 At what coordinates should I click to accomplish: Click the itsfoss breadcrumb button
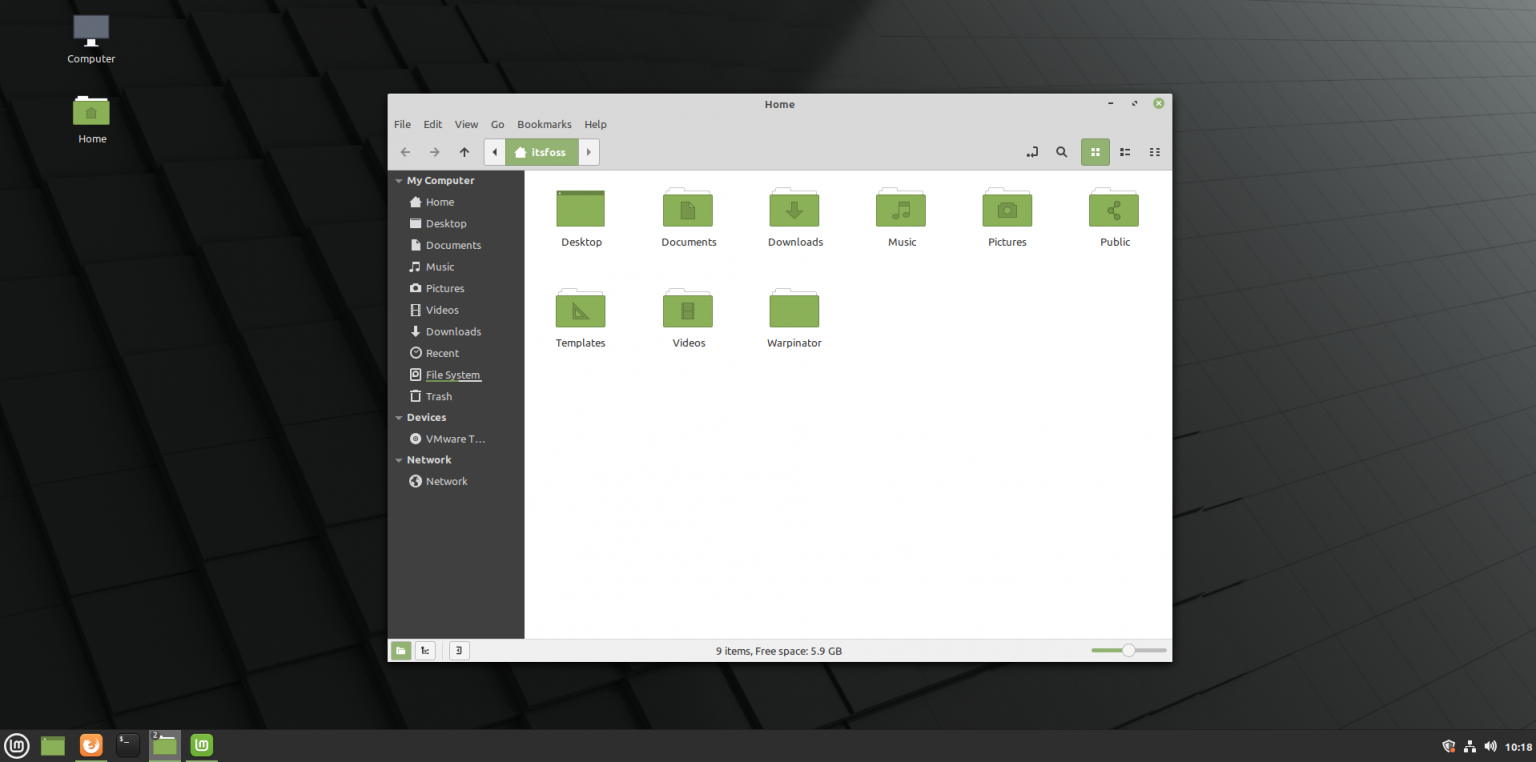541,151
